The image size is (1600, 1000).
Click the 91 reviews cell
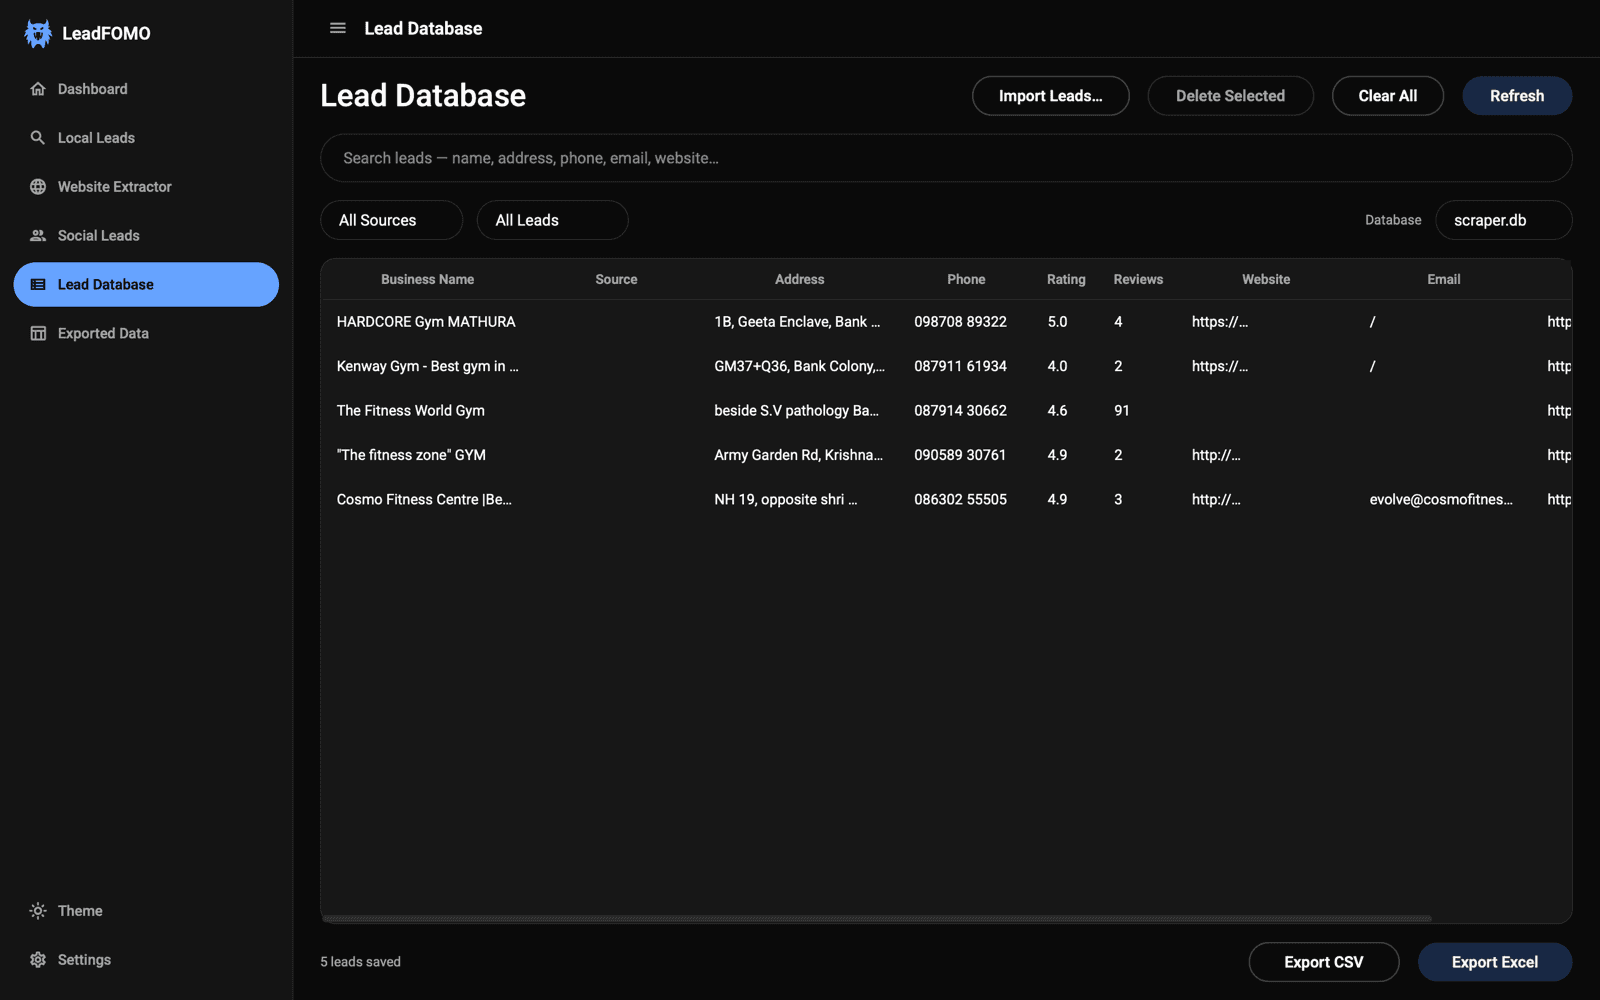tap(1122, 411)
